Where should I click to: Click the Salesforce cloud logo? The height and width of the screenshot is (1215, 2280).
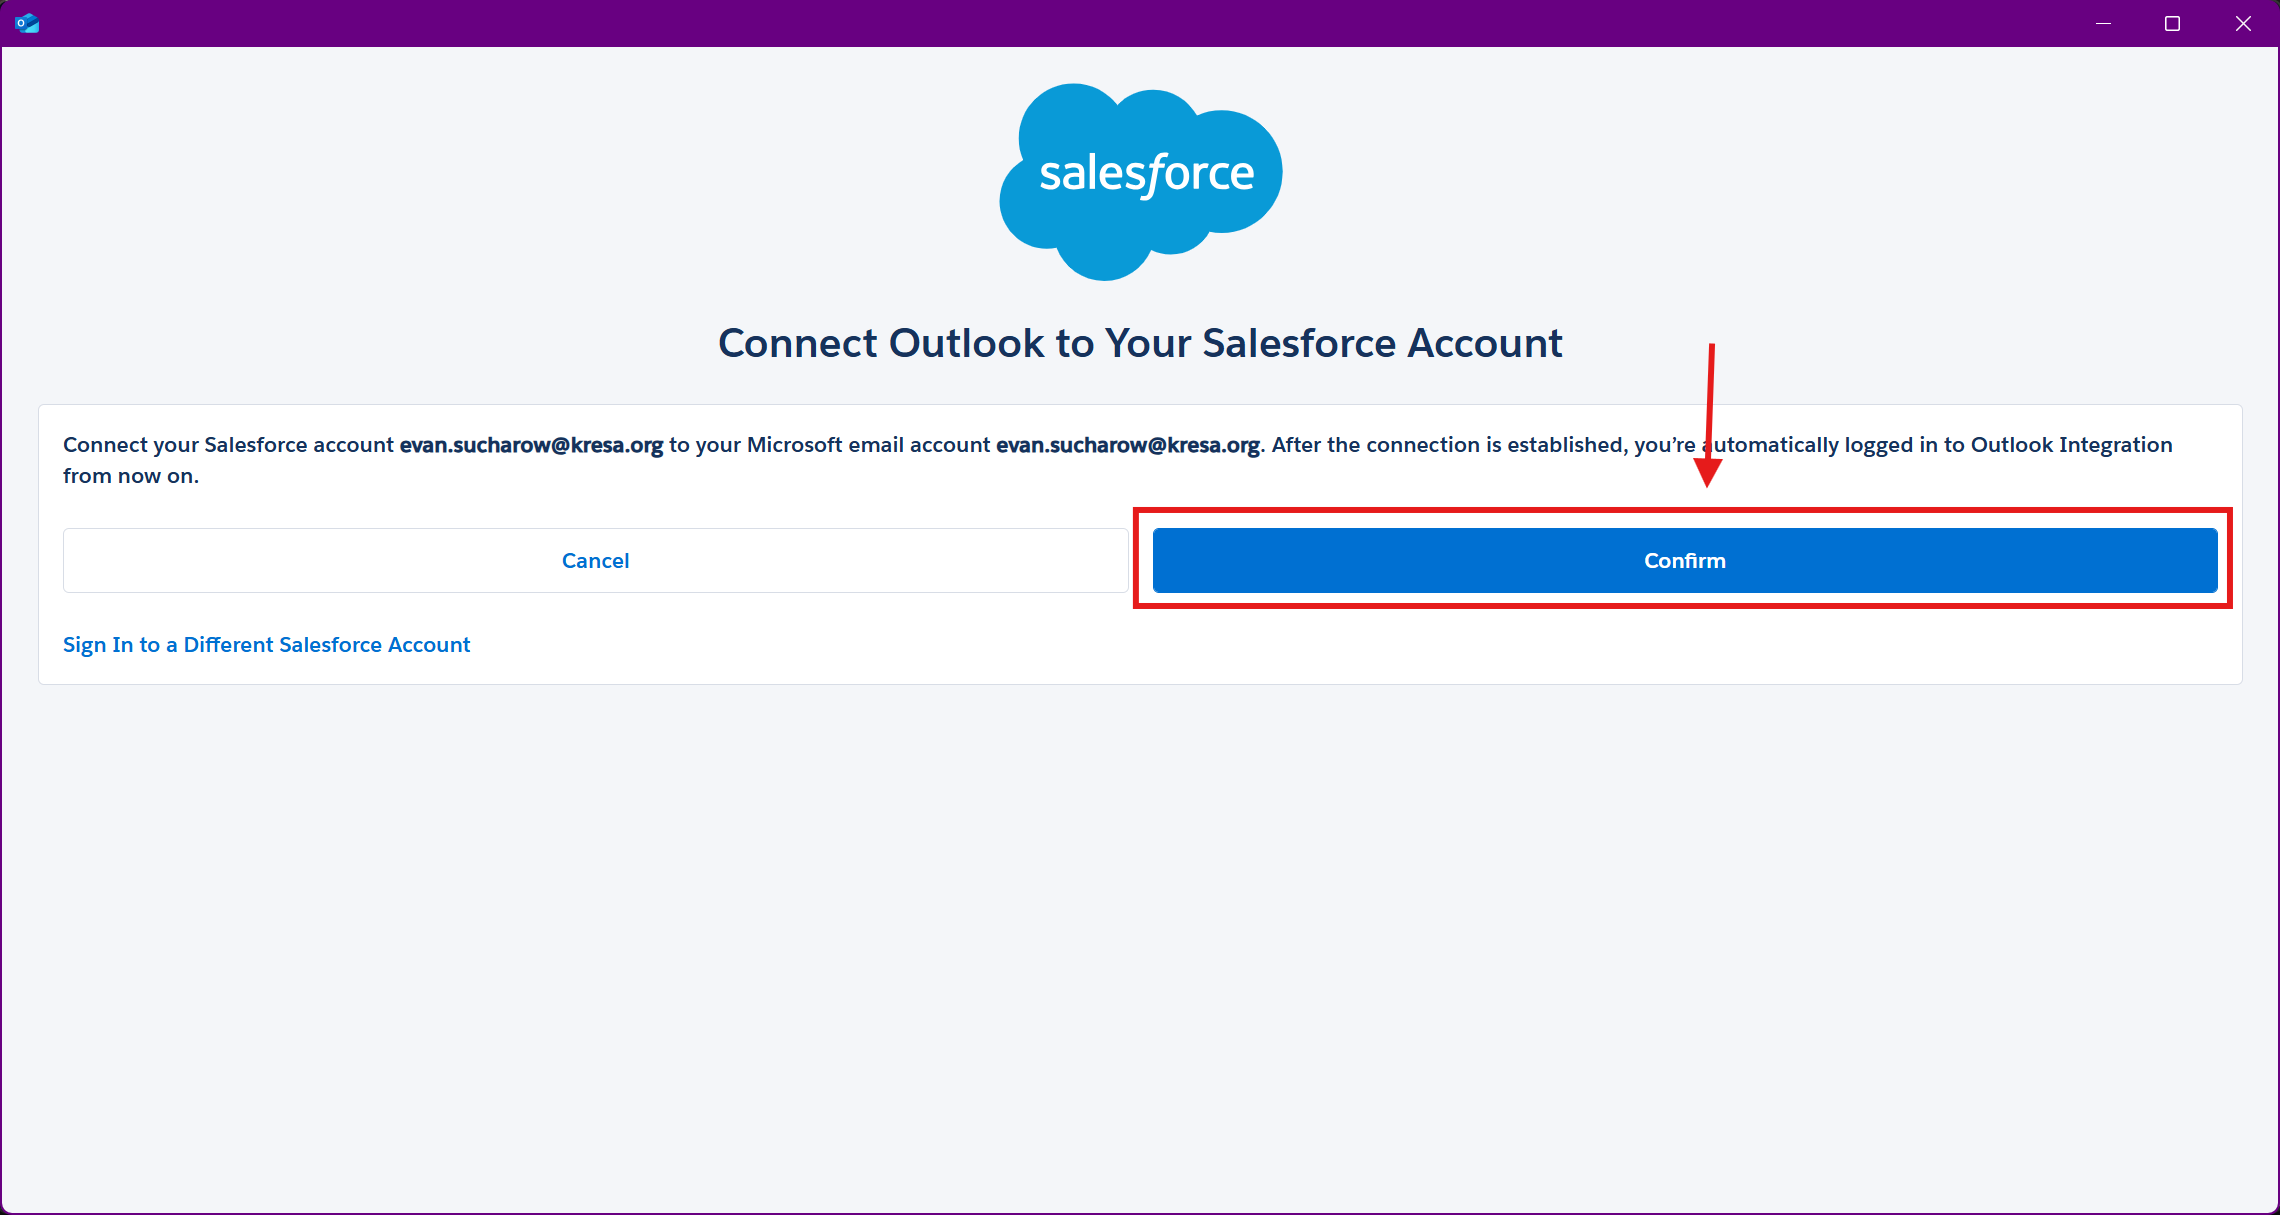[1141, 181]
